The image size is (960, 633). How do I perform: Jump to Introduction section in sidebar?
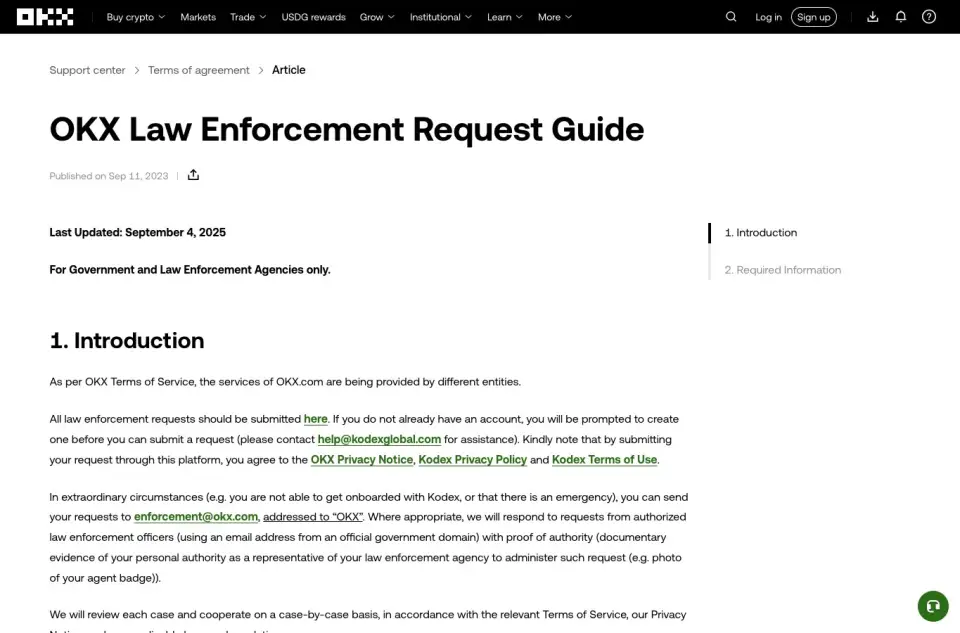[761, 233]
